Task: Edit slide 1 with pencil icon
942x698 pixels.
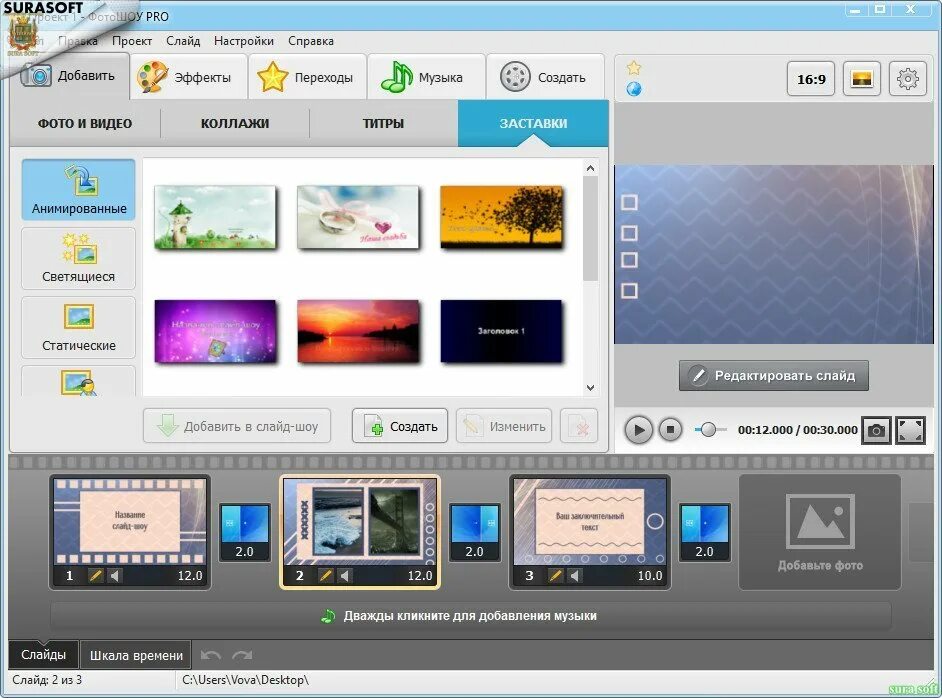Action: click(x=96, y=575)
